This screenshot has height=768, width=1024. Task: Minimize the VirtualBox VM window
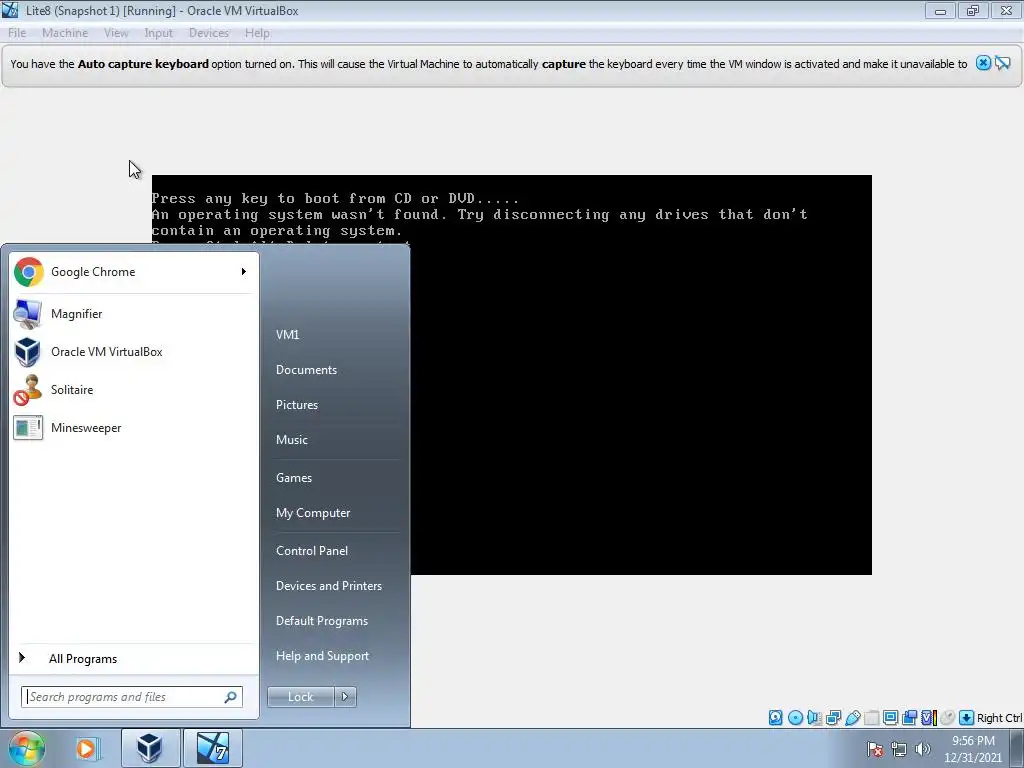tap(940, 11)
